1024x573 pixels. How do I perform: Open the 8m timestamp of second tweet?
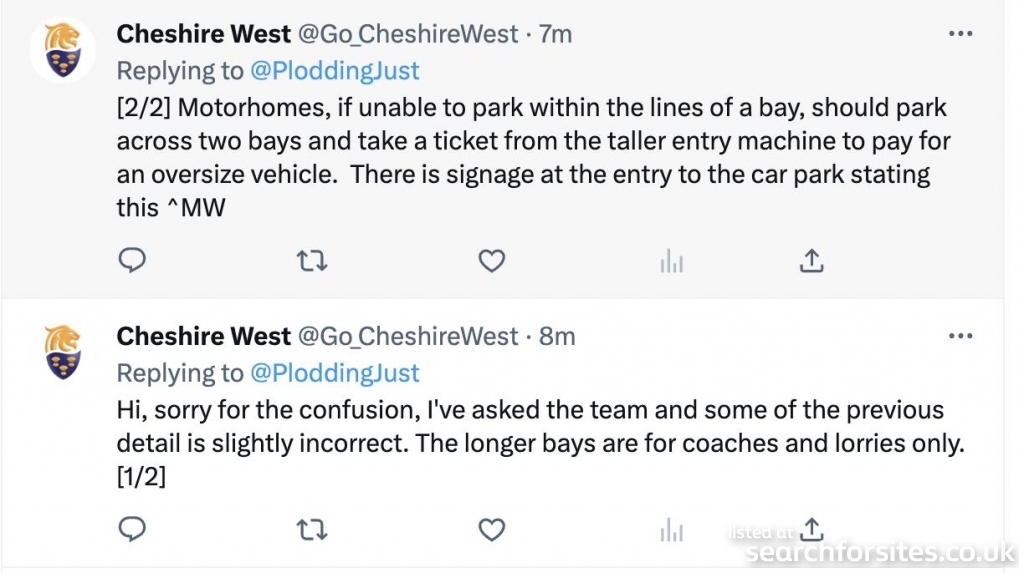pyautogui.click(x=557, y=336)
